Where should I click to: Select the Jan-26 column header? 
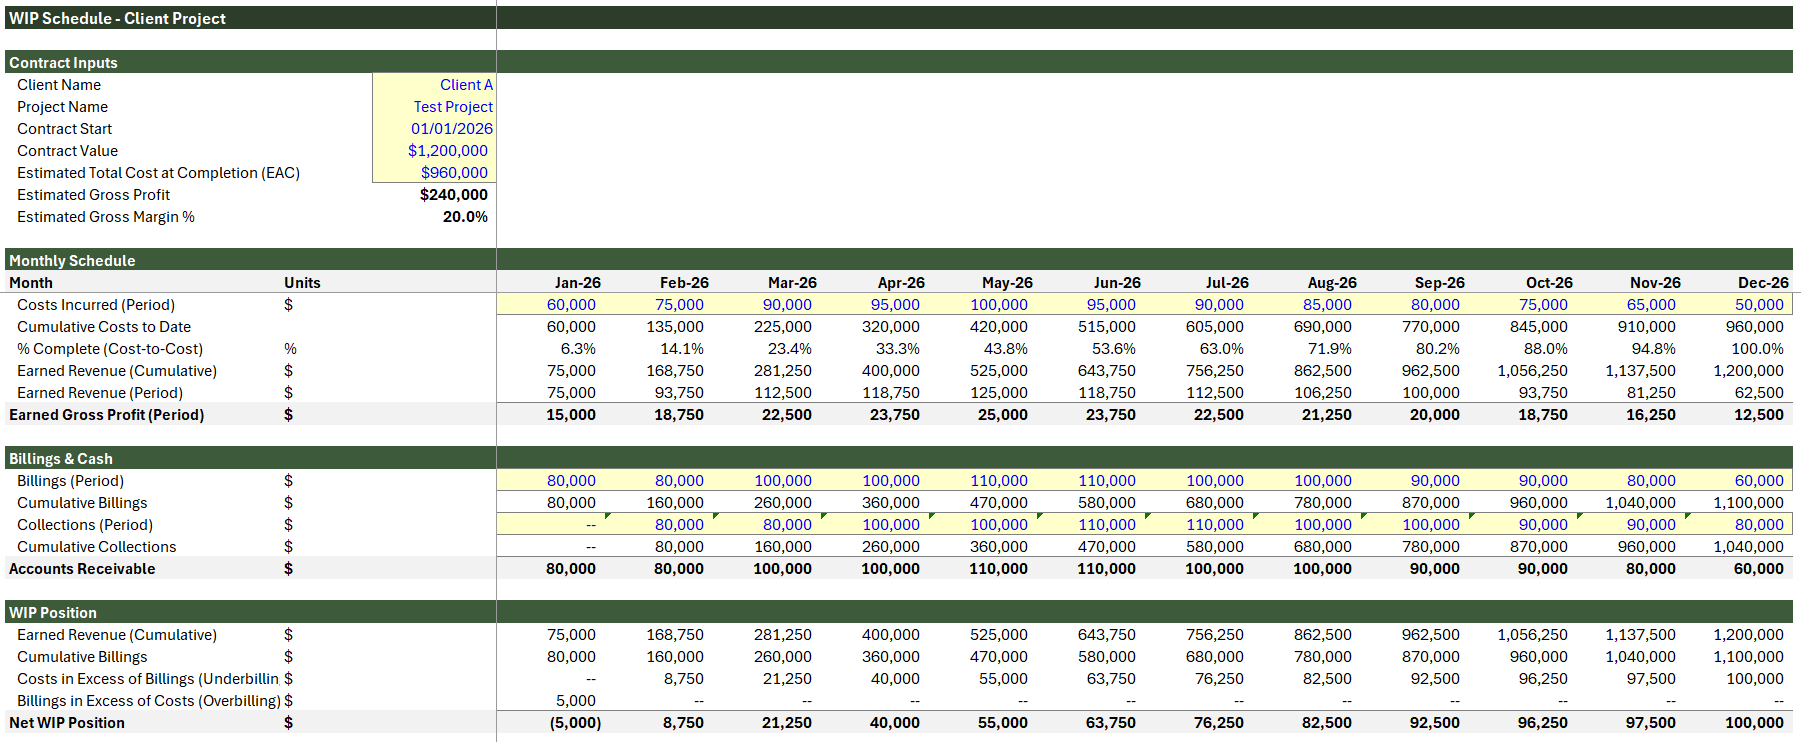pos(578,283)
